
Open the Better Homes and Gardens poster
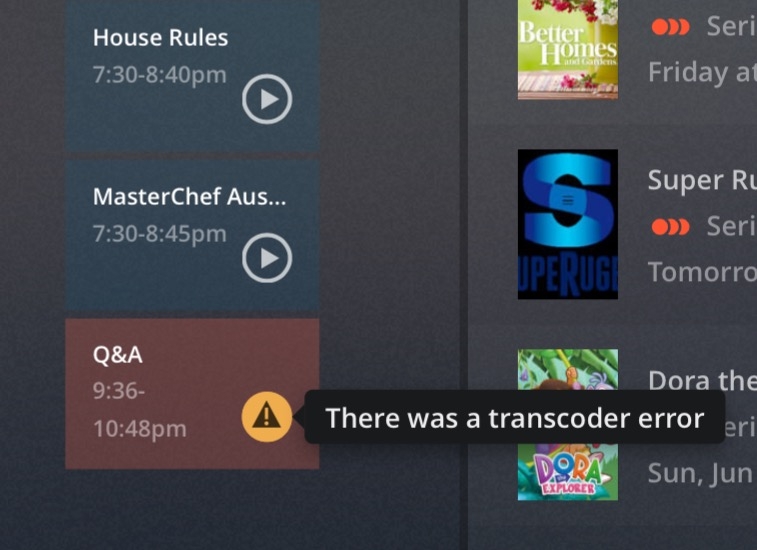tap(568, 49)
